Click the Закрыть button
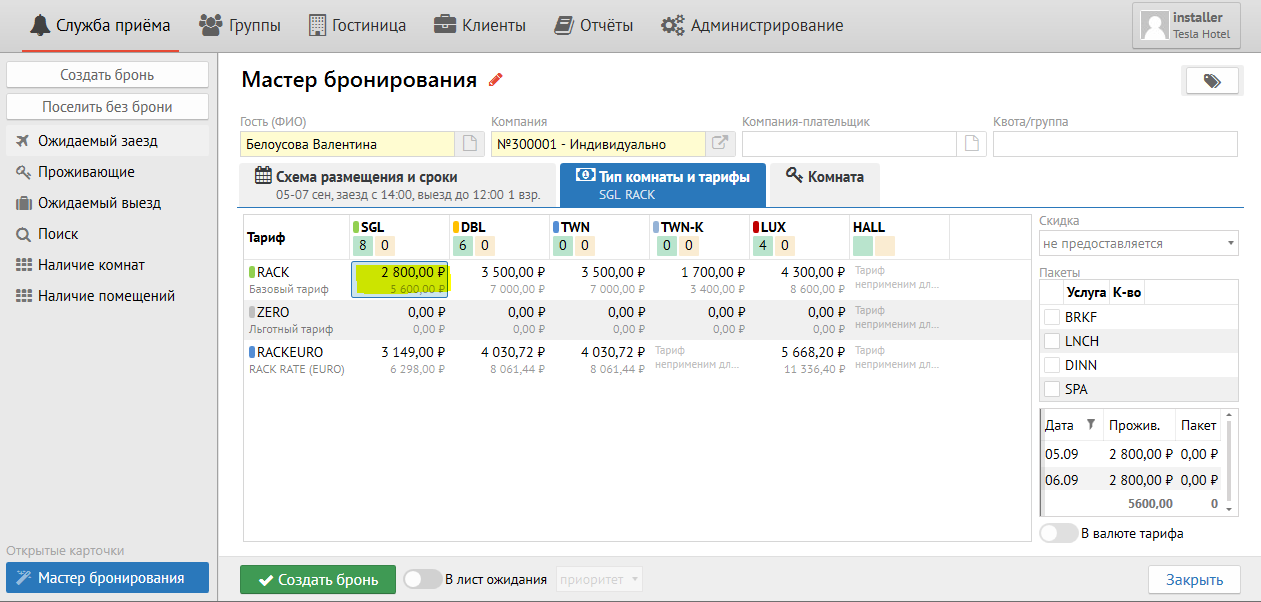 [1194, 579]
